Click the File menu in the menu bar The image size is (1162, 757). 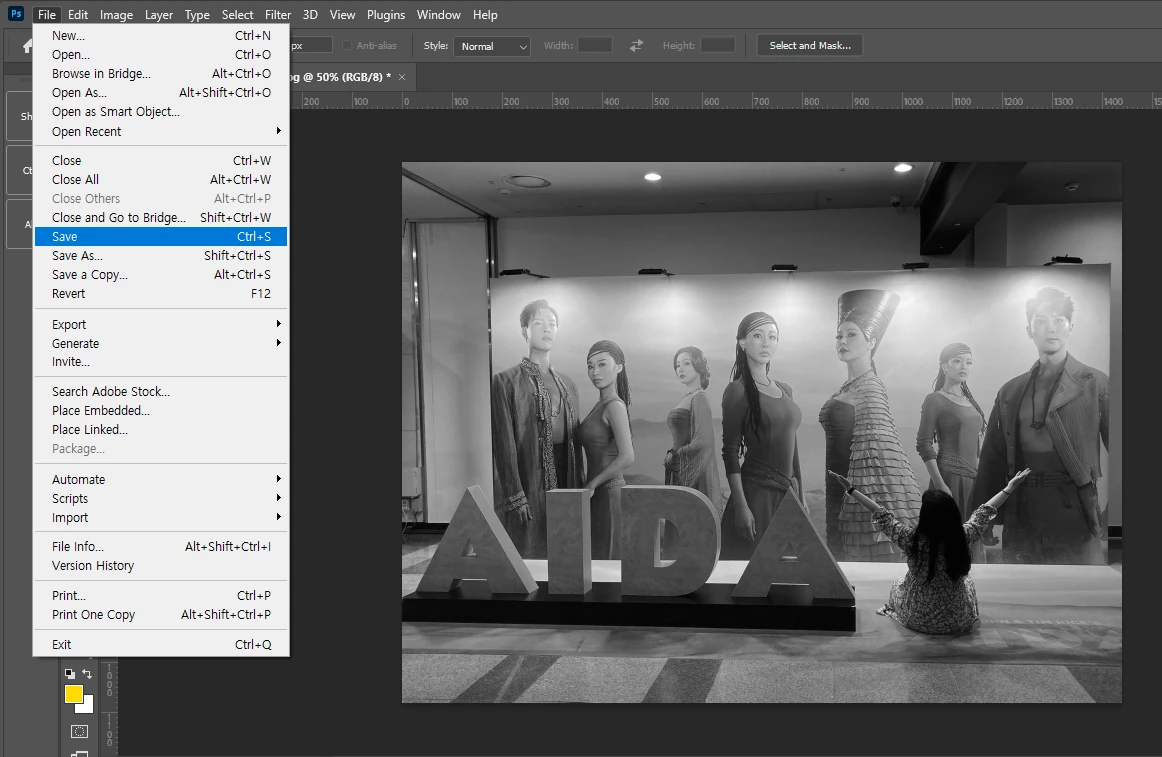tap(47, 15)
